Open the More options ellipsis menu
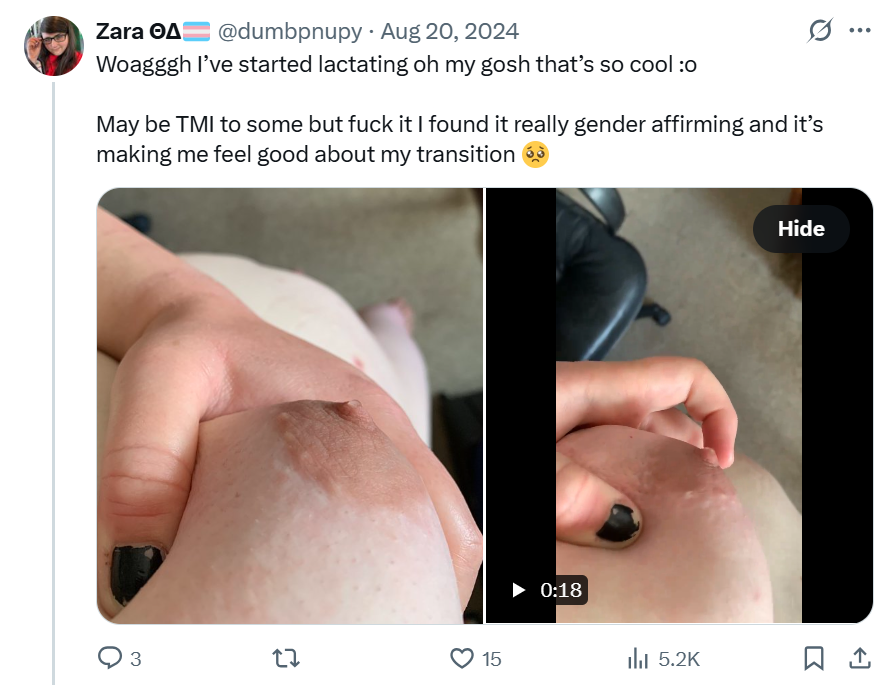Viewport: 895px width, 685px height. coord(859,31)
